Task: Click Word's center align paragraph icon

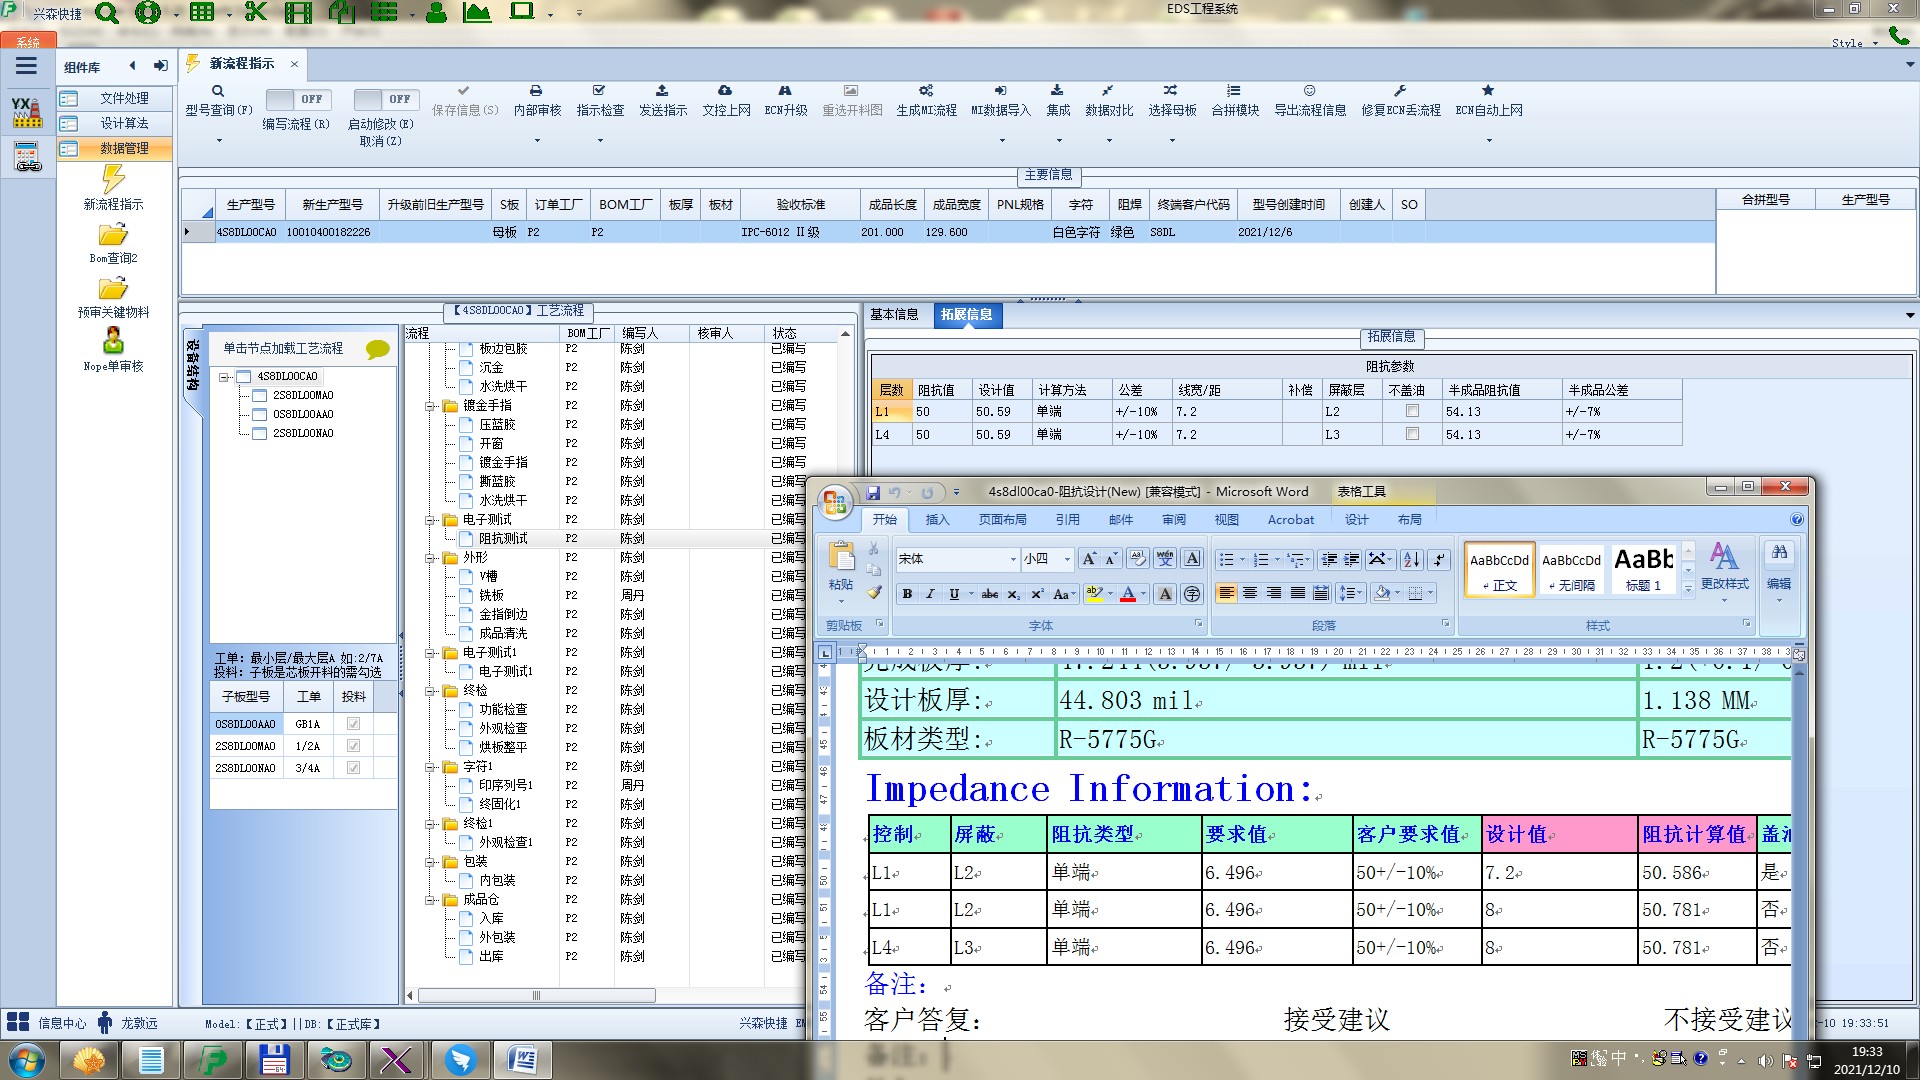Action: [x=1250, y=594]
